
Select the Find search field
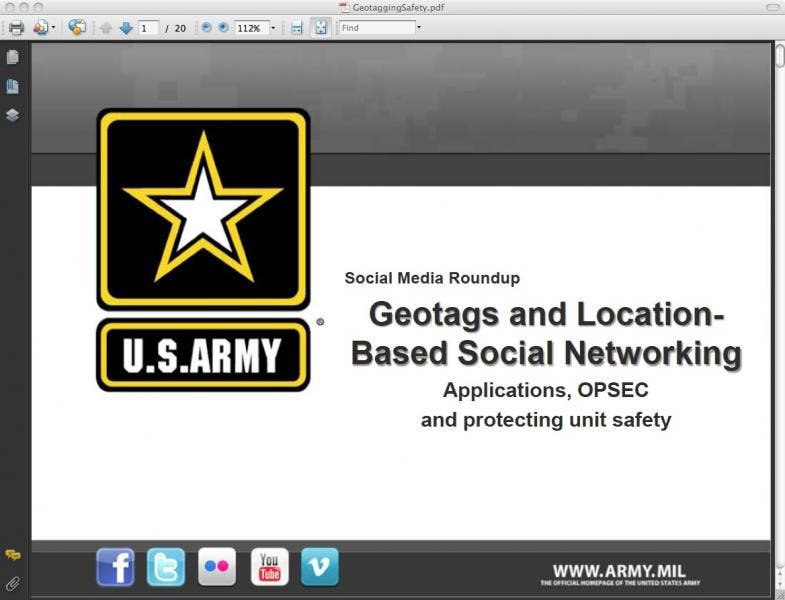coord(377,28)
